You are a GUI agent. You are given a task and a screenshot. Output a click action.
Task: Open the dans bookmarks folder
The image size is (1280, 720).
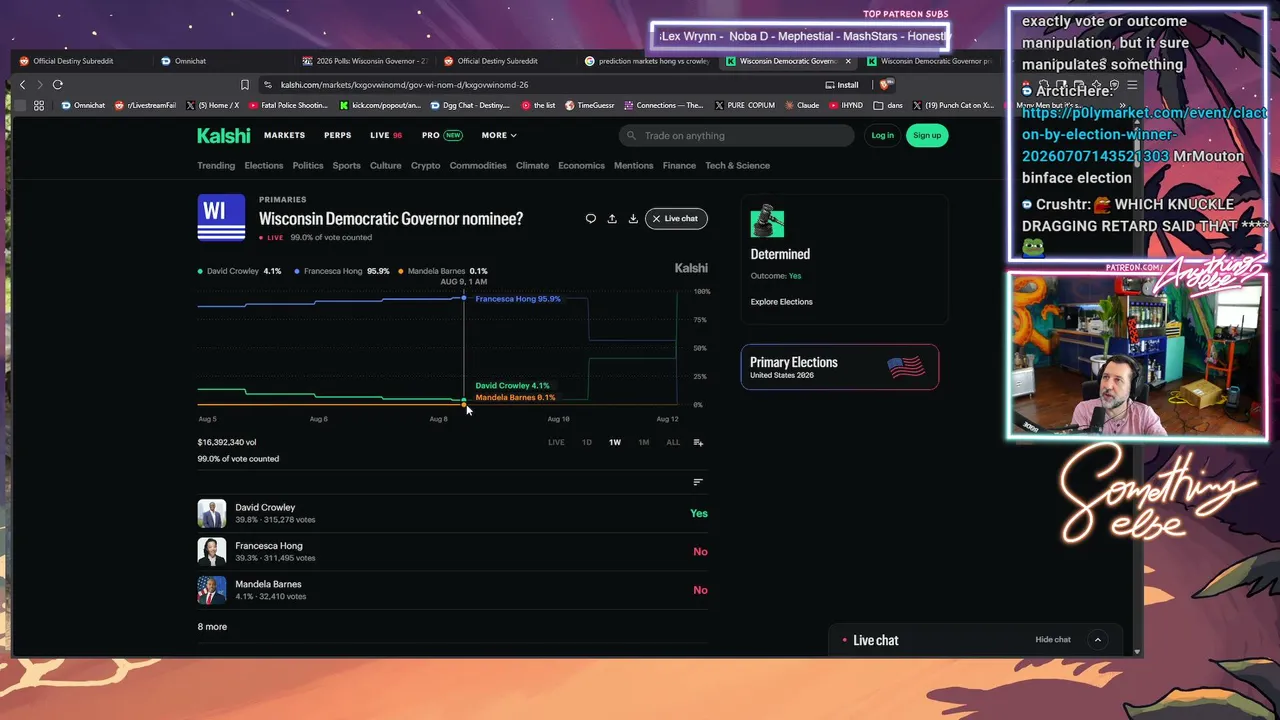pos(888,105)
